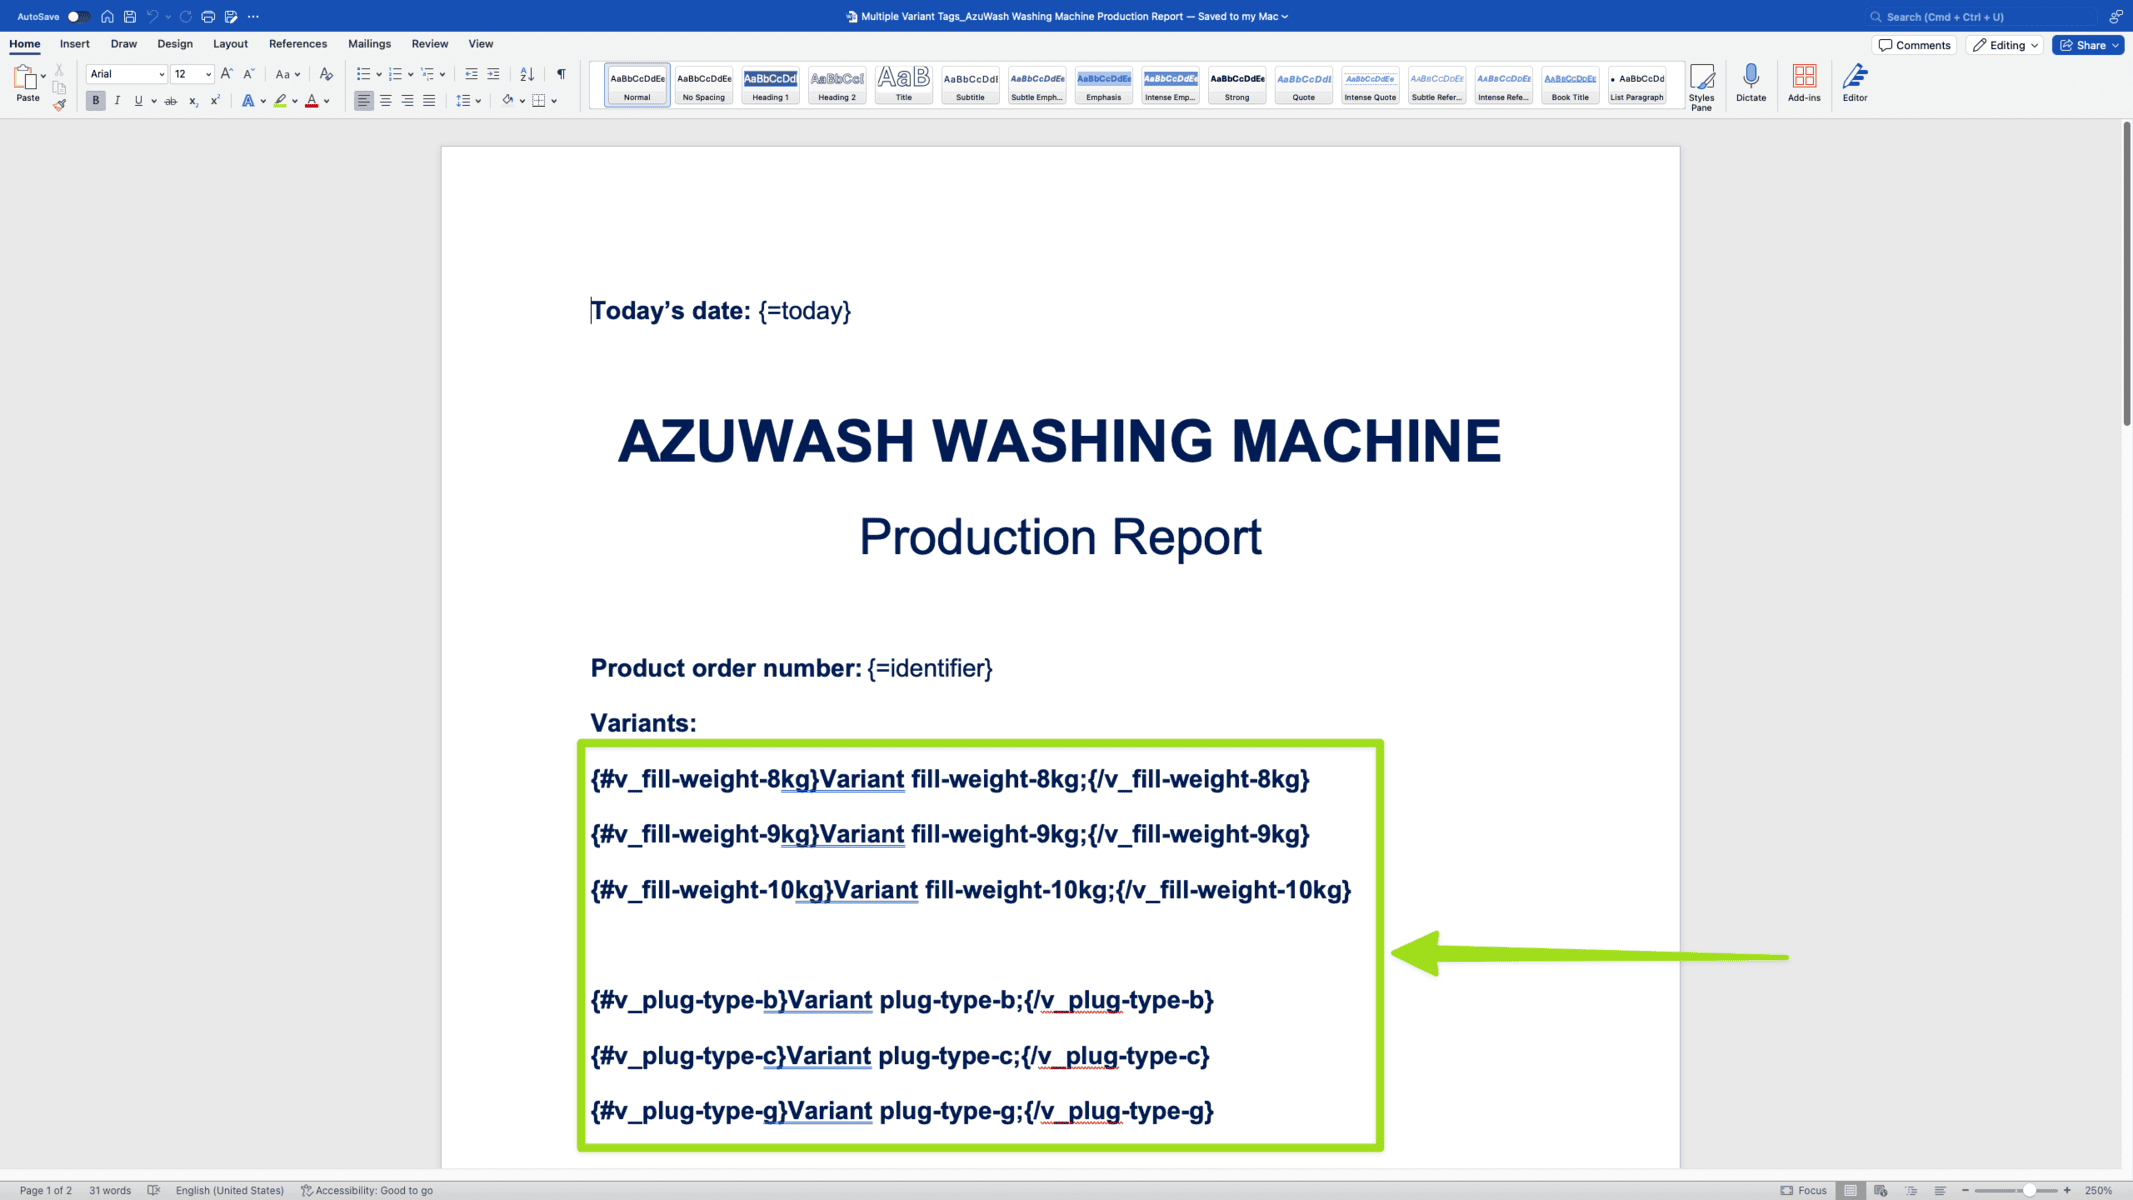Screen dimensions: 2133x1200
Task: Click the Format Painter brush icon
Action: click(60, 105)
